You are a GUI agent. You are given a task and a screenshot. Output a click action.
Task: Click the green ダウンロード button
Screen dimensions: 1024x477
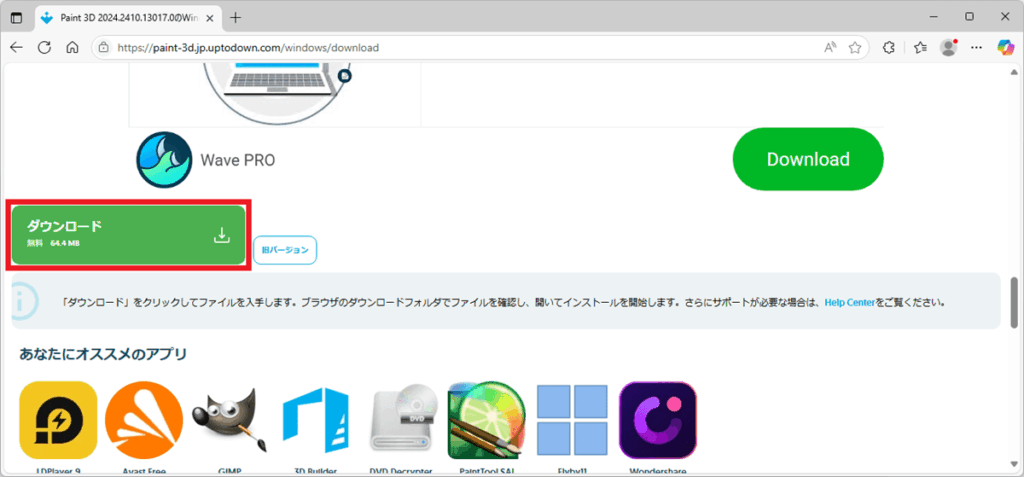(x=129, y=235)
